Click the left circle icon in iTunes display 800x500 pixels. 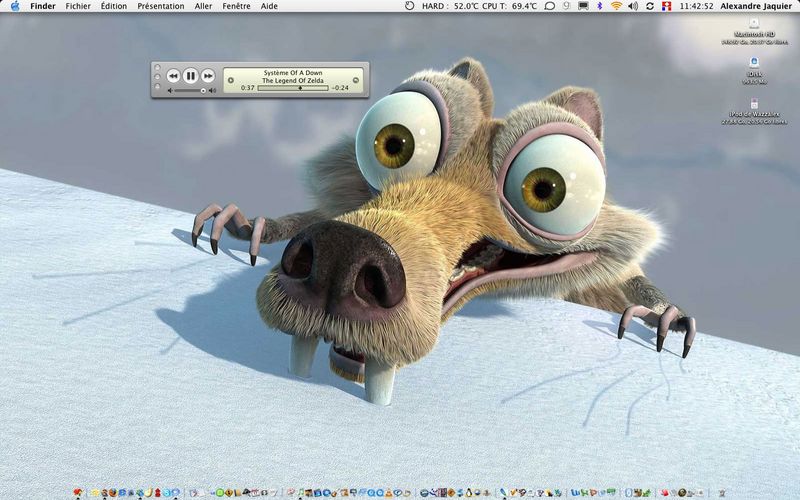230,80
